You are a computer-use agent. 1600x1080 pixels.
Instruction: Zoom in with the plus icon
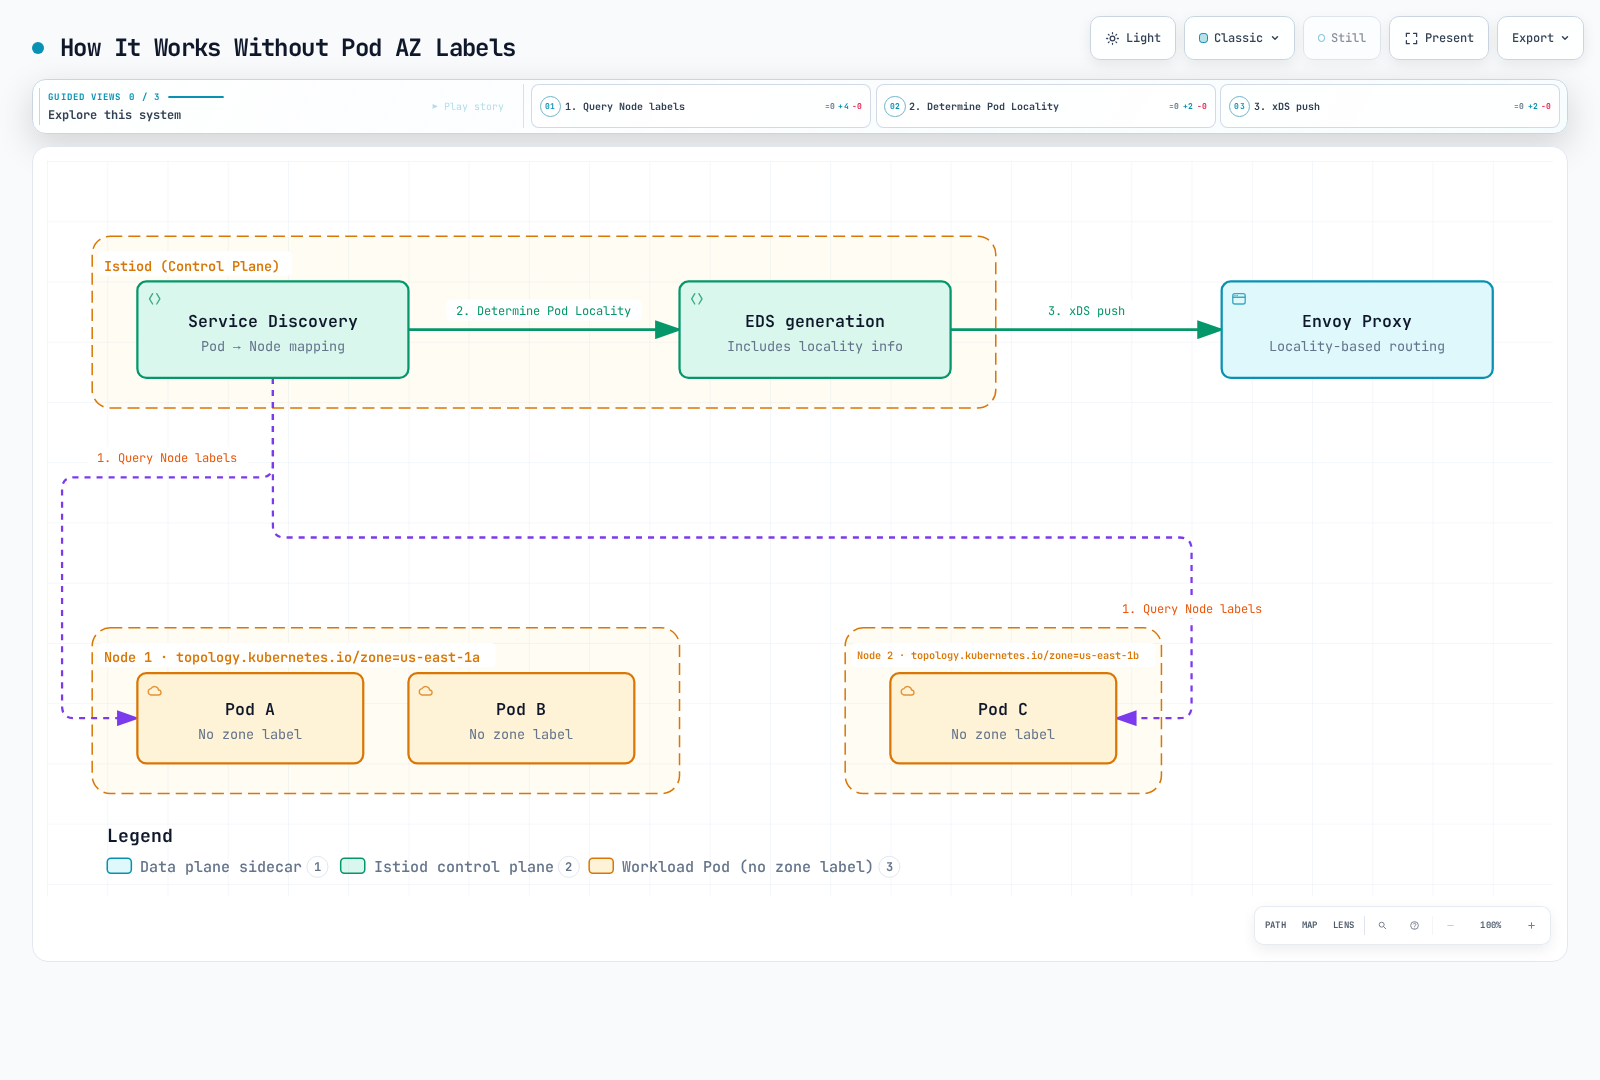pyautogui.click(x=1531, y=926)
